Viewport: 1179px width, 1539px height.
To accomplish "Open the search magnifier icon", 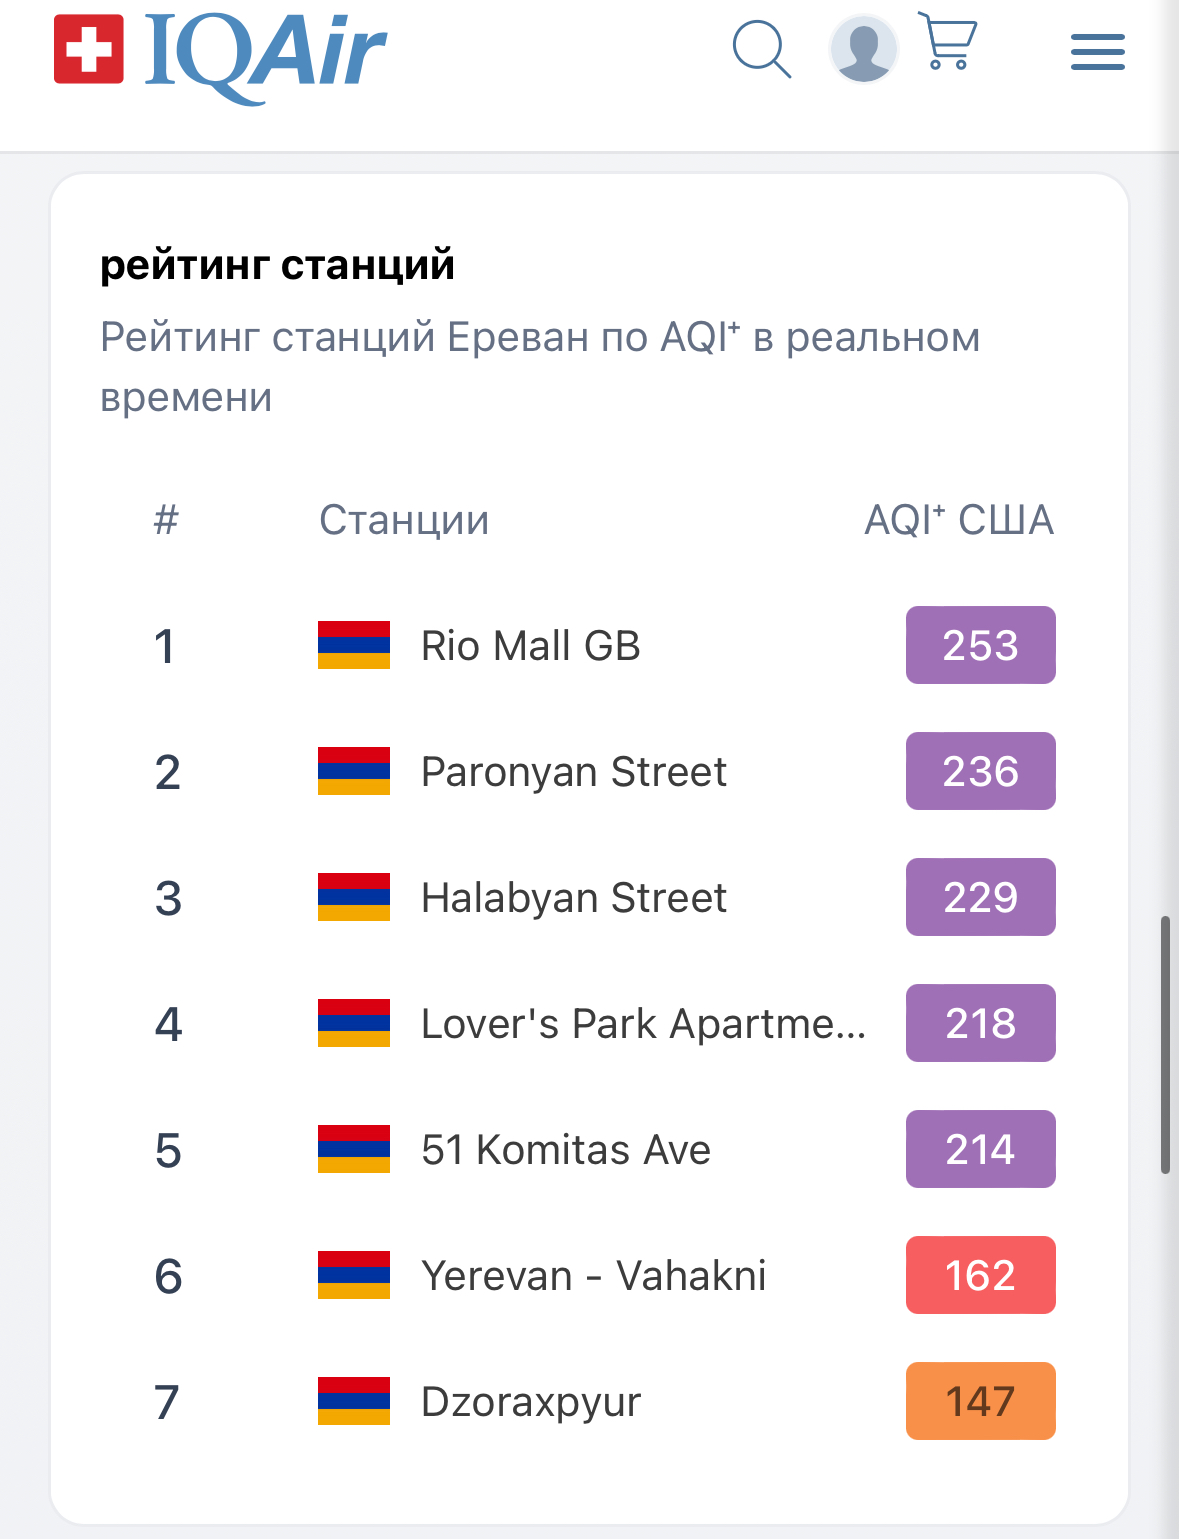I will coord(762,49).
